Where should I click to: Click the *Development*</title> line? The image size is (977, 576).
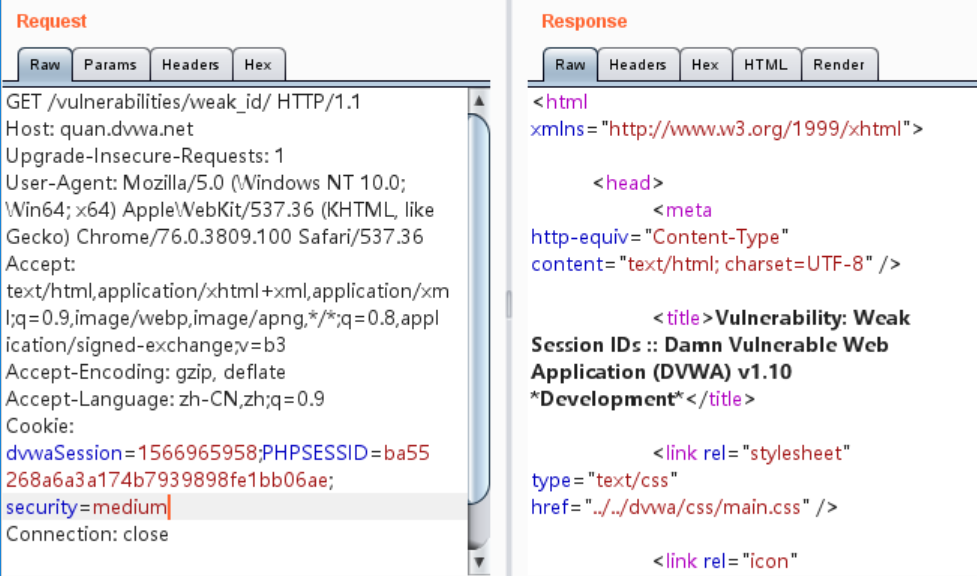(x=642, y=399)
